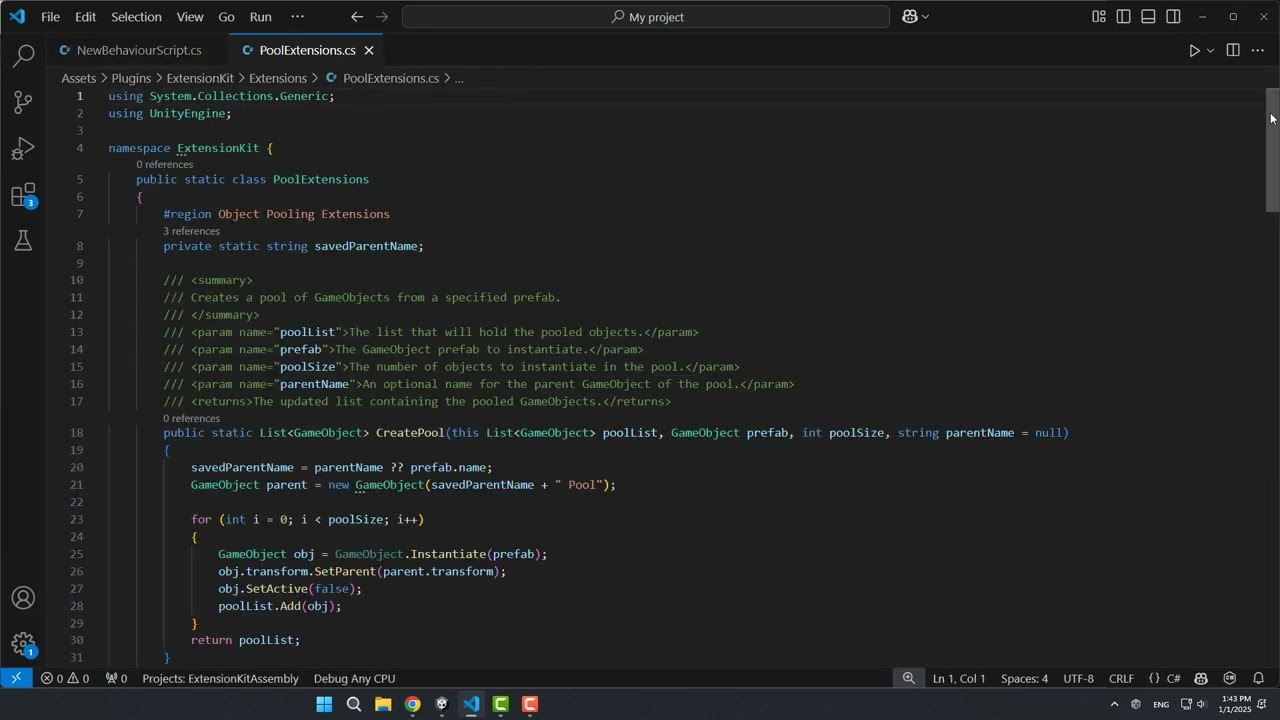Open the Manage gear menu

click(x=23, y=644)
